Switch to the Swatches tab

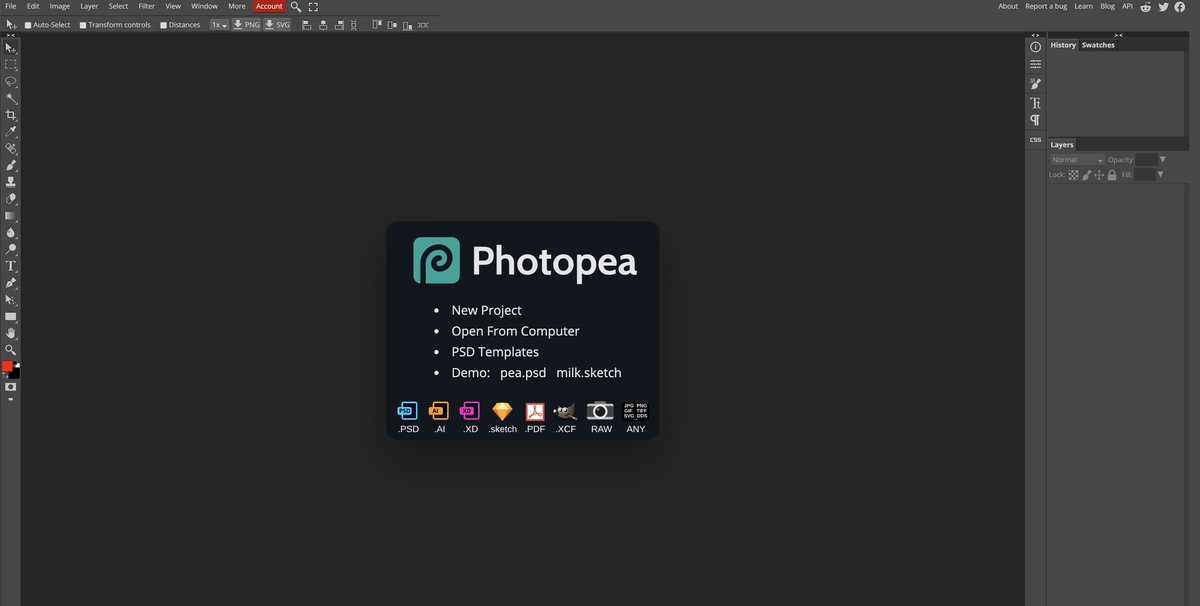pos(1098,45)
